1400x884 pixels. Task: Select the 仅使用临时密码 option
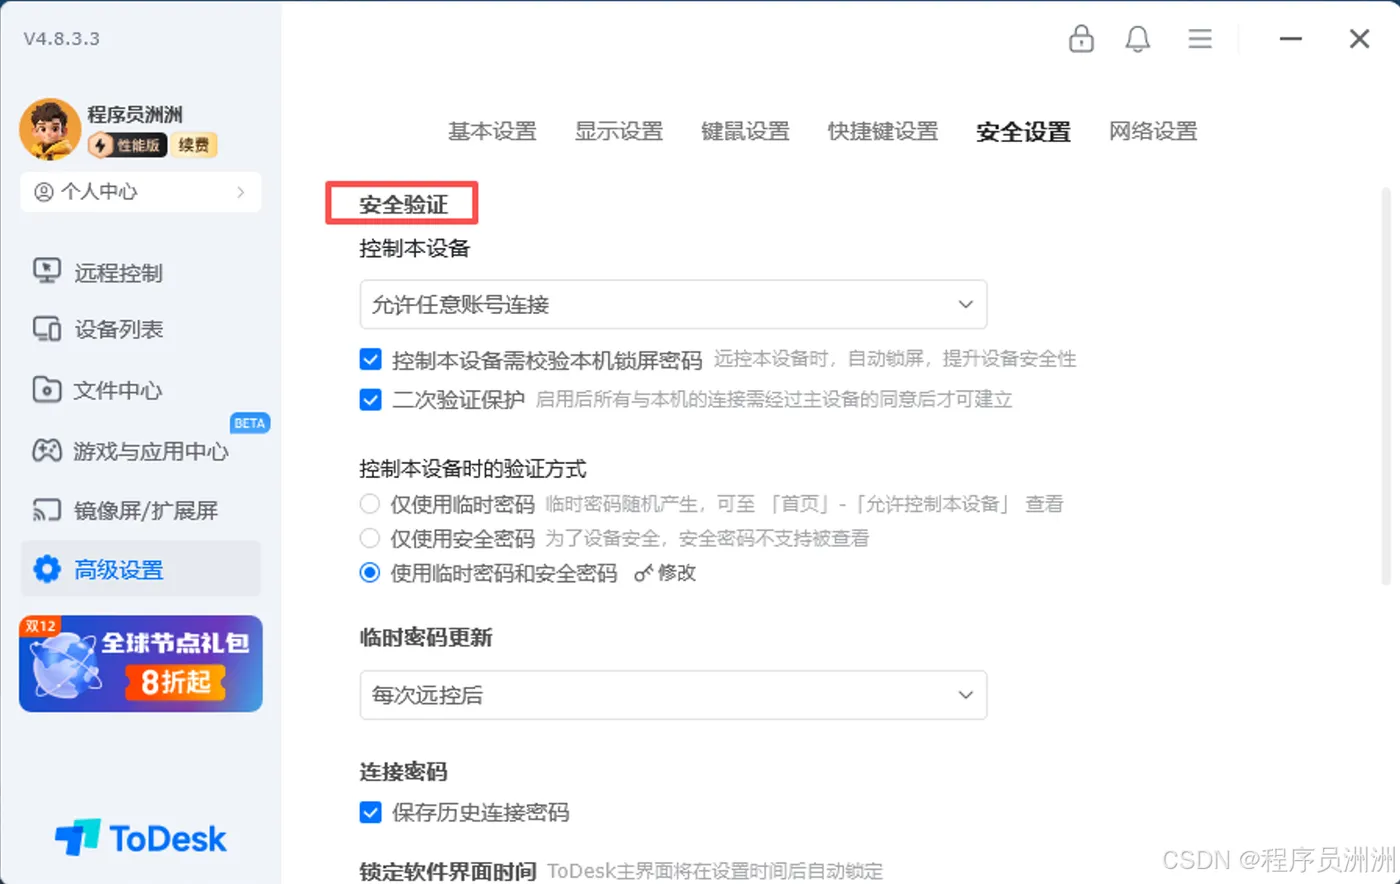click(x=369, y=504)
